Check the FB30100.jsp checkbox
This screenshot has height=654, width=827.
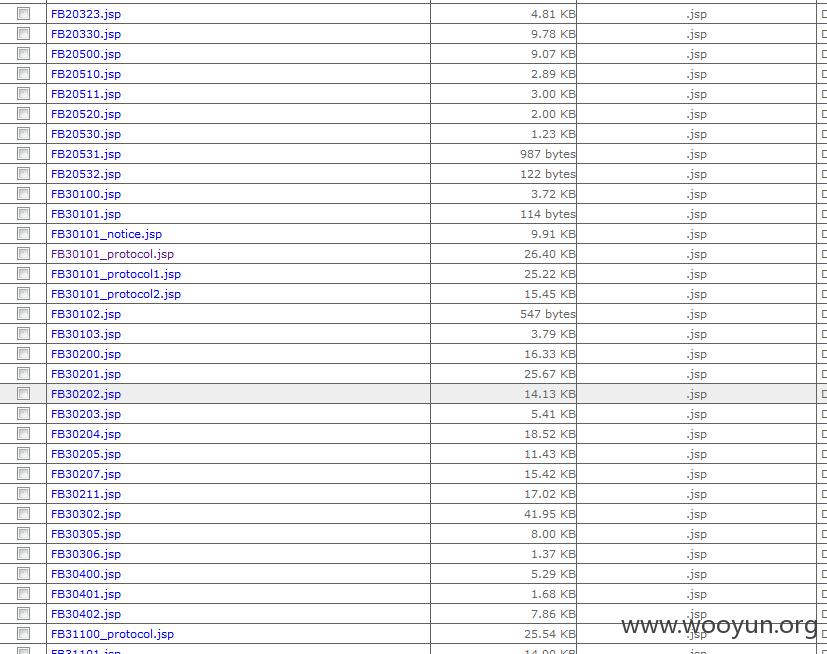coord(23,194)
